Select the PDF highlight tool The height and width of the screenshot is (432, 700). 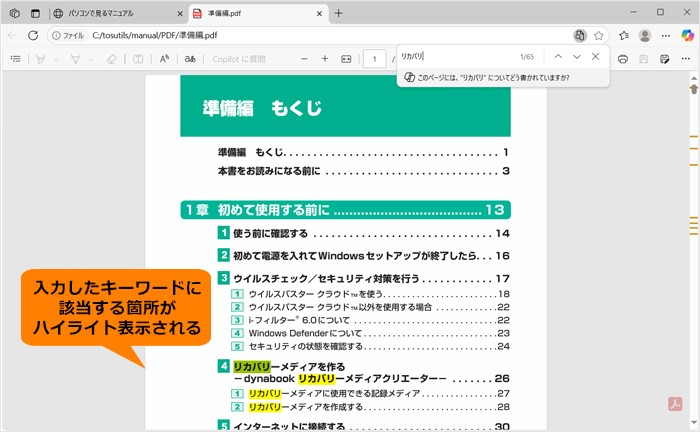coord(41,59)
